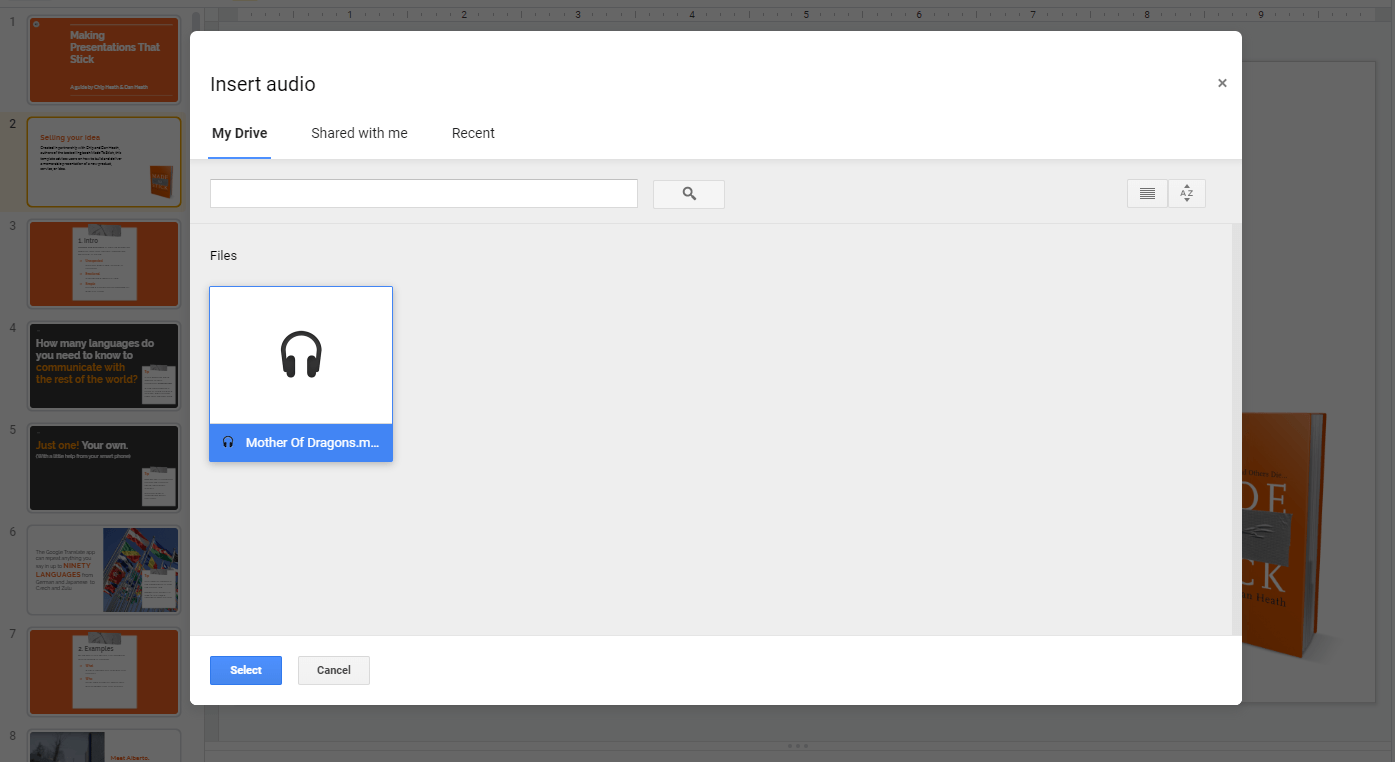
Task: Click the file search input field
Action: click(423, 193)
